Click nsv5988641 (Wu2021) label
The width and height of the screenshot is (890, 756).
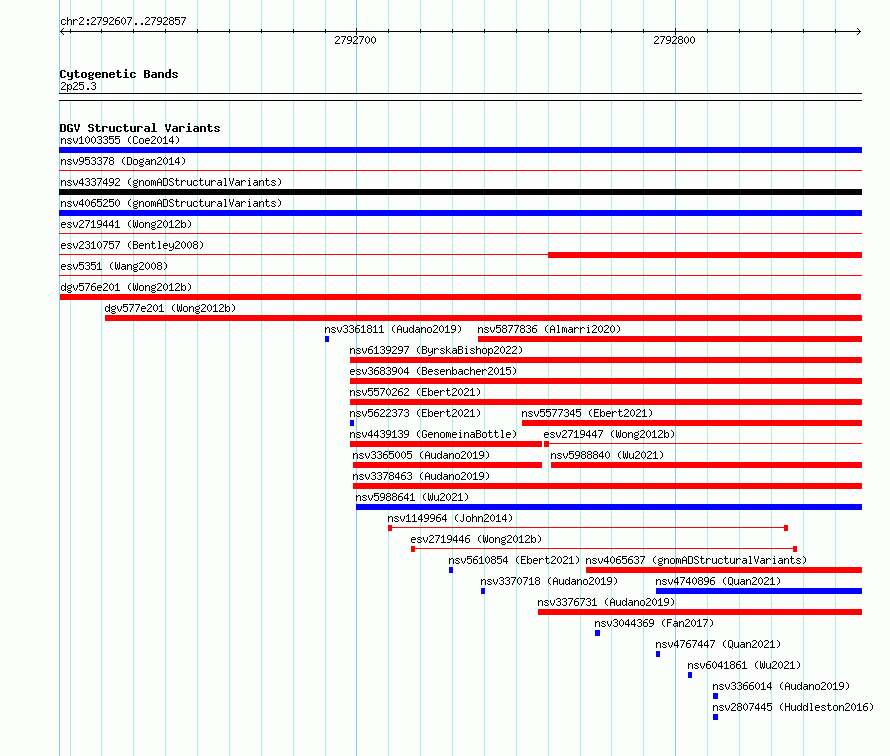coord(413,497)
